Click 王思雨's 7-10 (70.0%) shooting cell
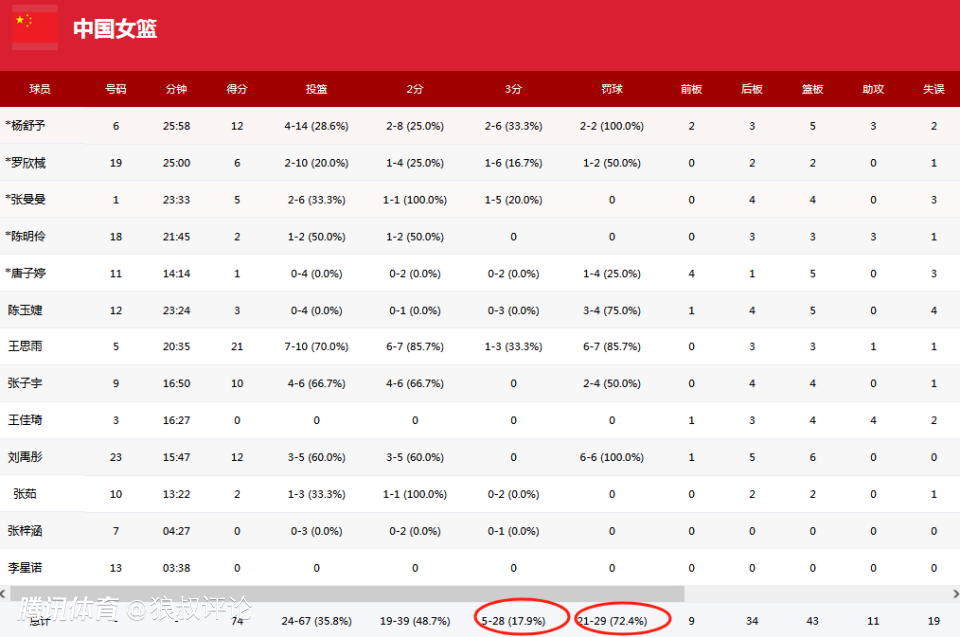This screenshot has width=960, height=637. pos(316,346)
